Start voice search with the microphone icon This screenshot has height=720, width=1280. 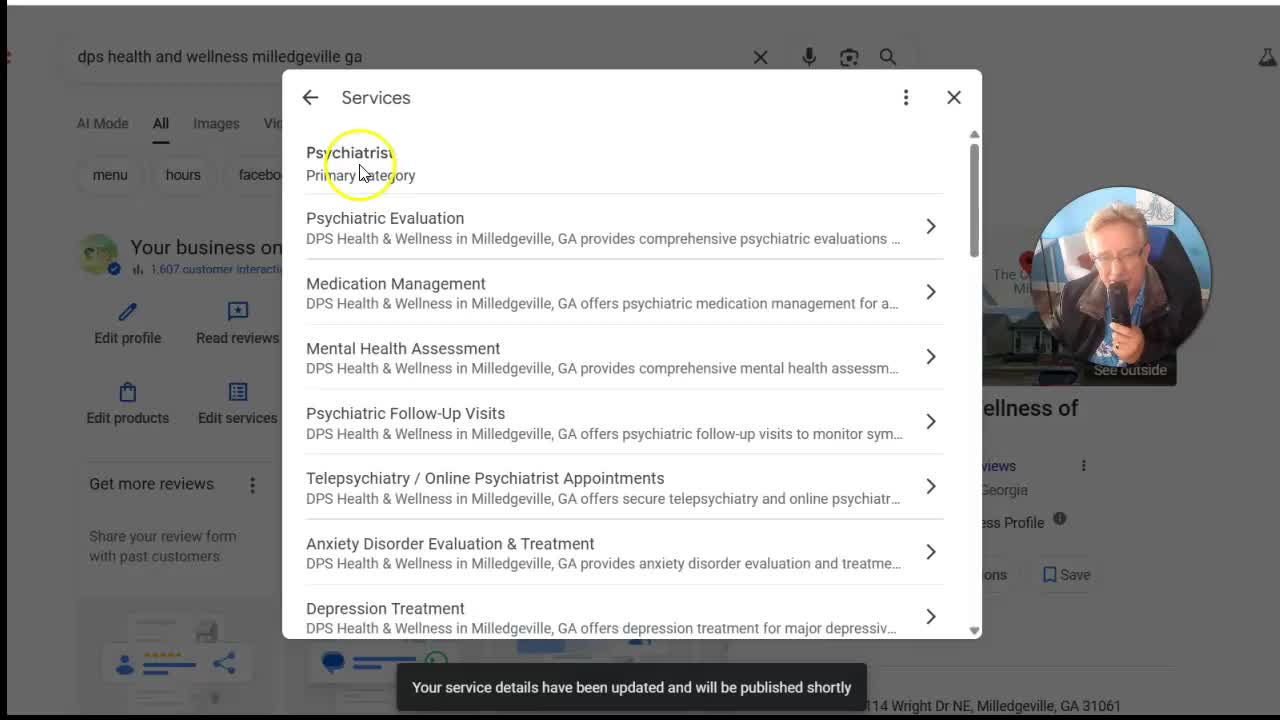809,57
